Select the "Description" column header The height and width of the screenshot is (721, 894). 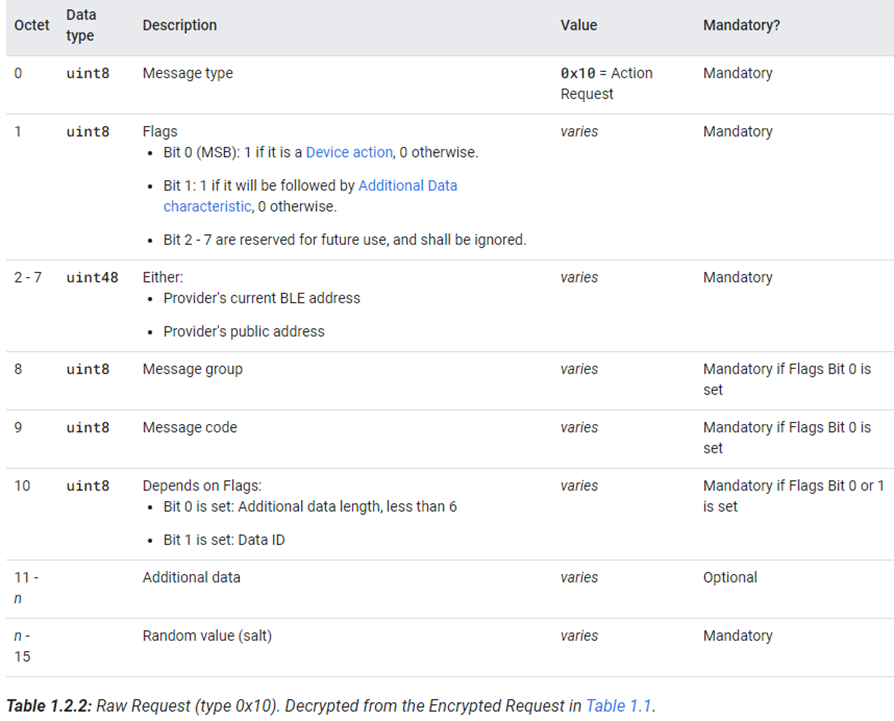coord(179,25)
